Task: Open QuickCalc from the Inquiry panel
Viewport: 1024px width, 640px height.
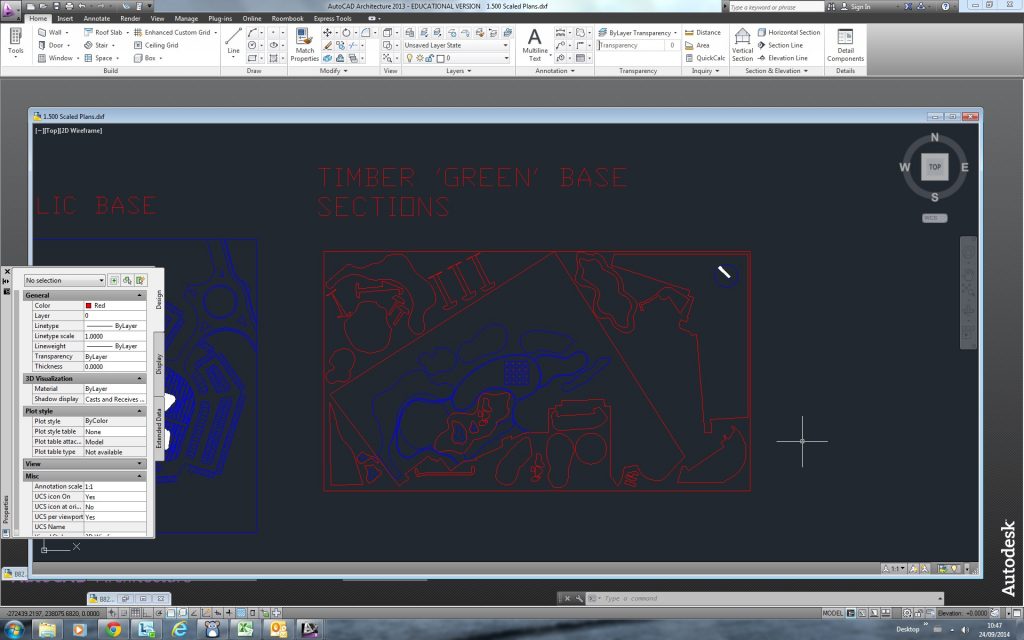Action: 710,57
